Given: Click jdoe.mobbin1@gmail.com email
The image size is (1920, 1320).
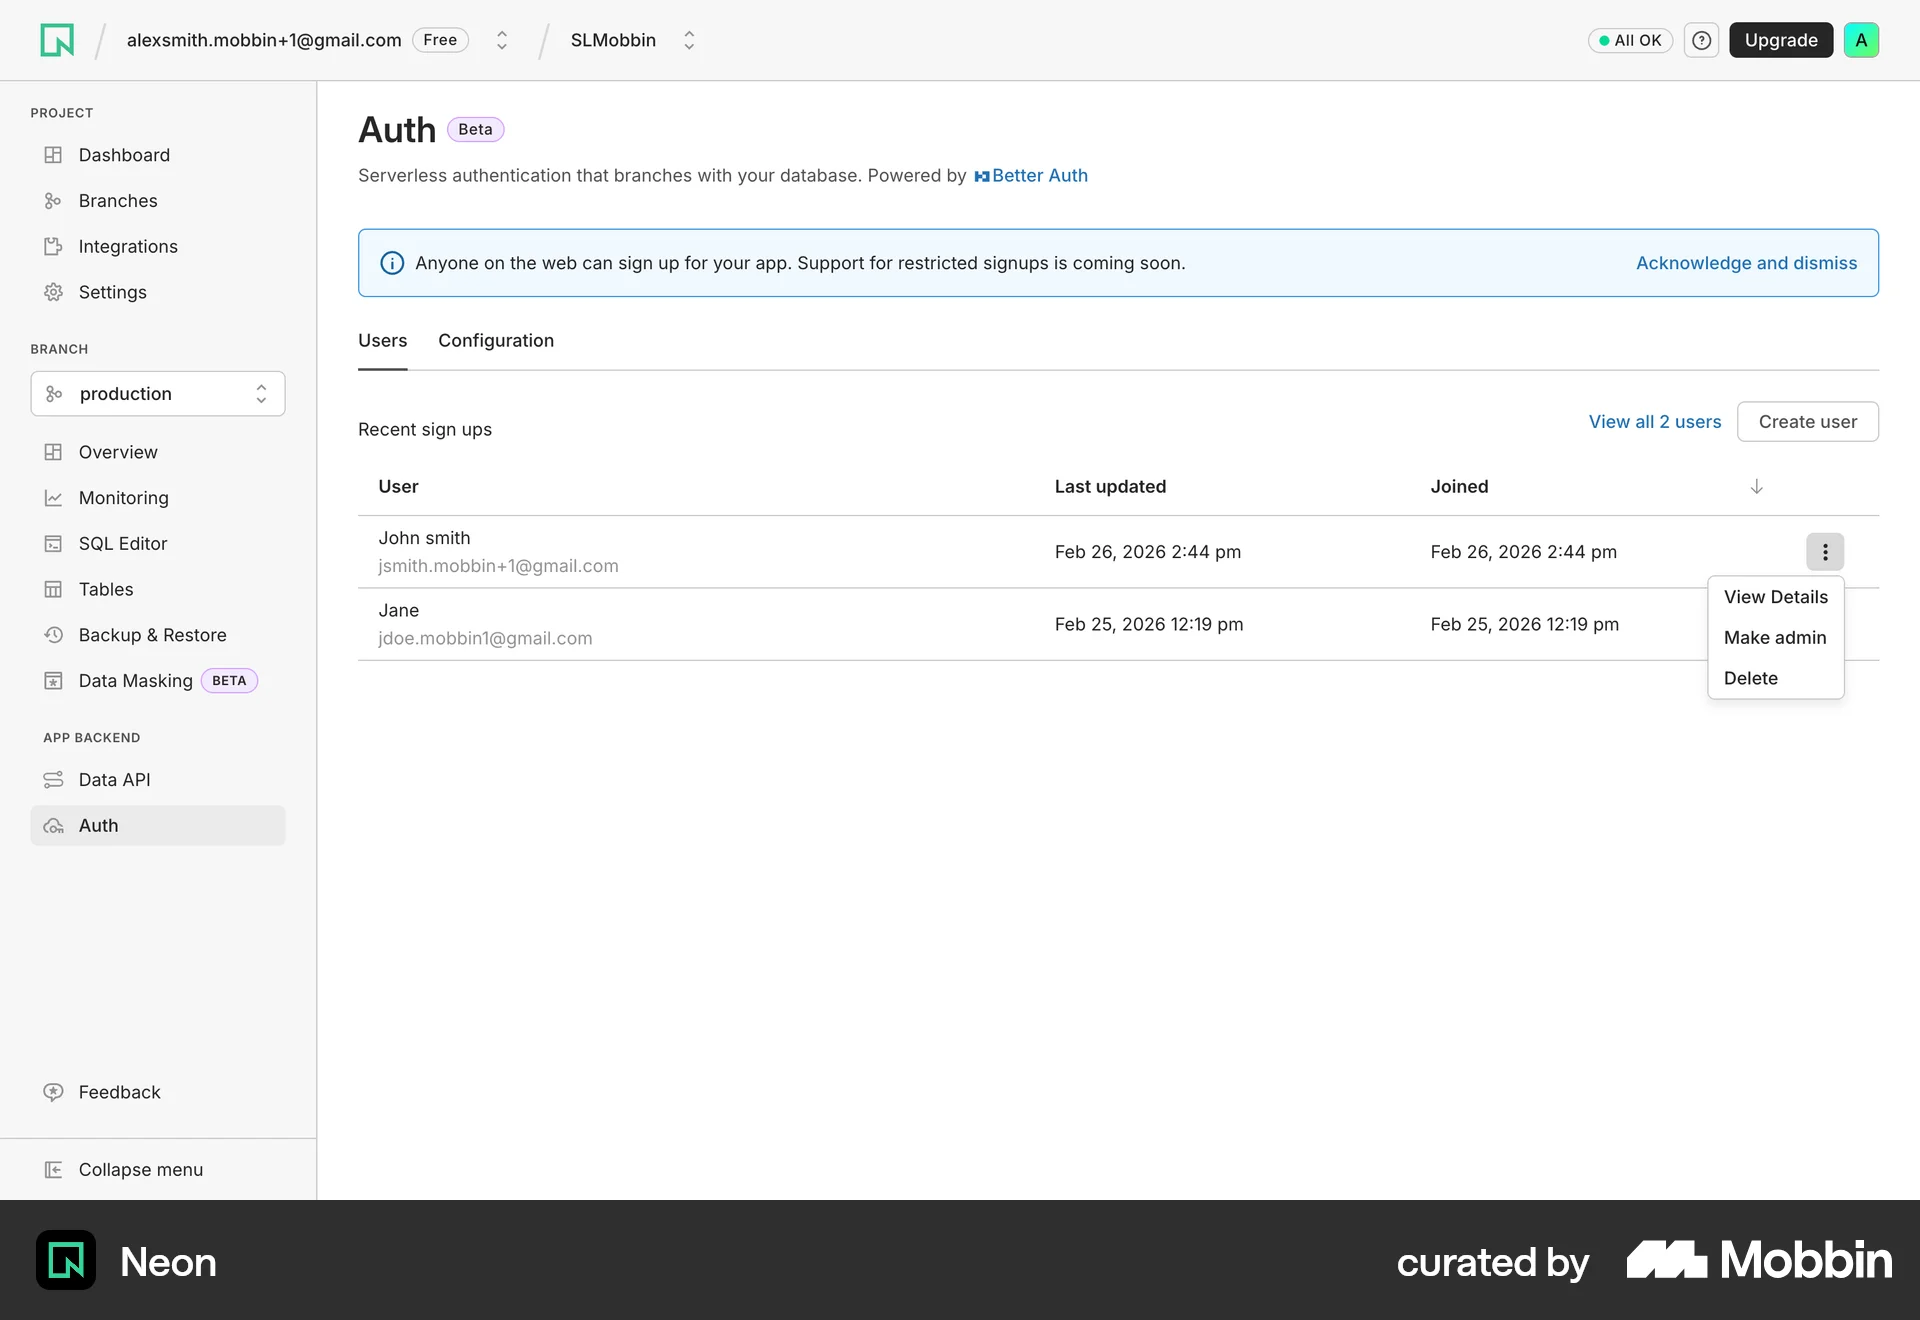Looking at the screenshot, I should coord(485,638).
